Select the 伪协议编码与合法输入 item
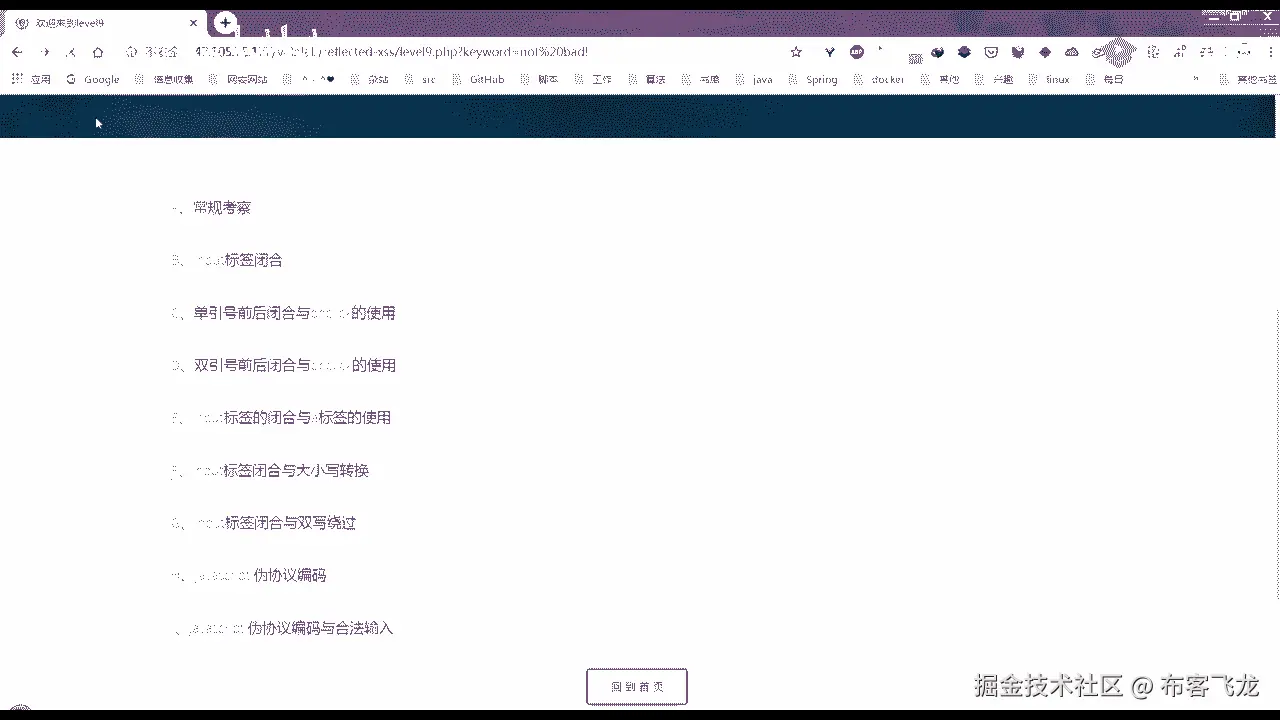The height and width of the screenshot is (720, 1280). click(x=284, y=628)
